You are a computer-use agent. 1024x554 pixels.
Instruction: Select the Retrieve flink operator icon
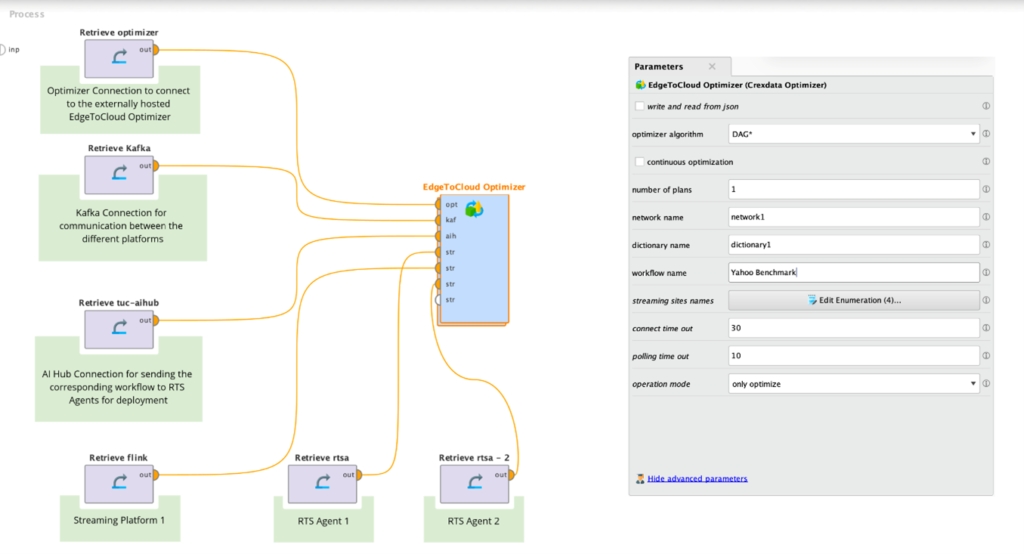click(x=118, y=485)
